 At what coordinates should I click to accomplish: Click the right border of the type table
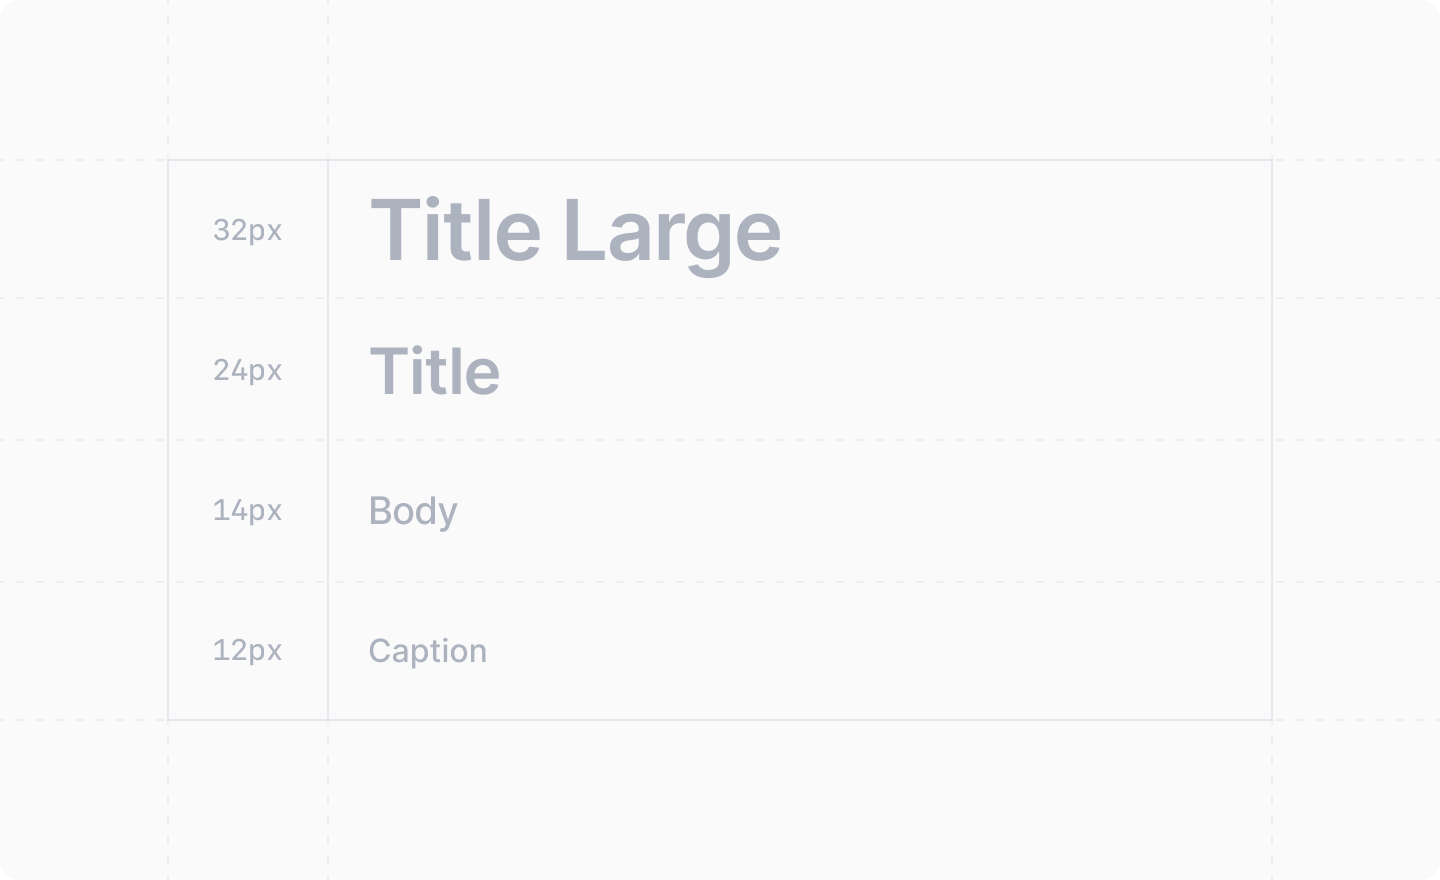pos(1272,440)
